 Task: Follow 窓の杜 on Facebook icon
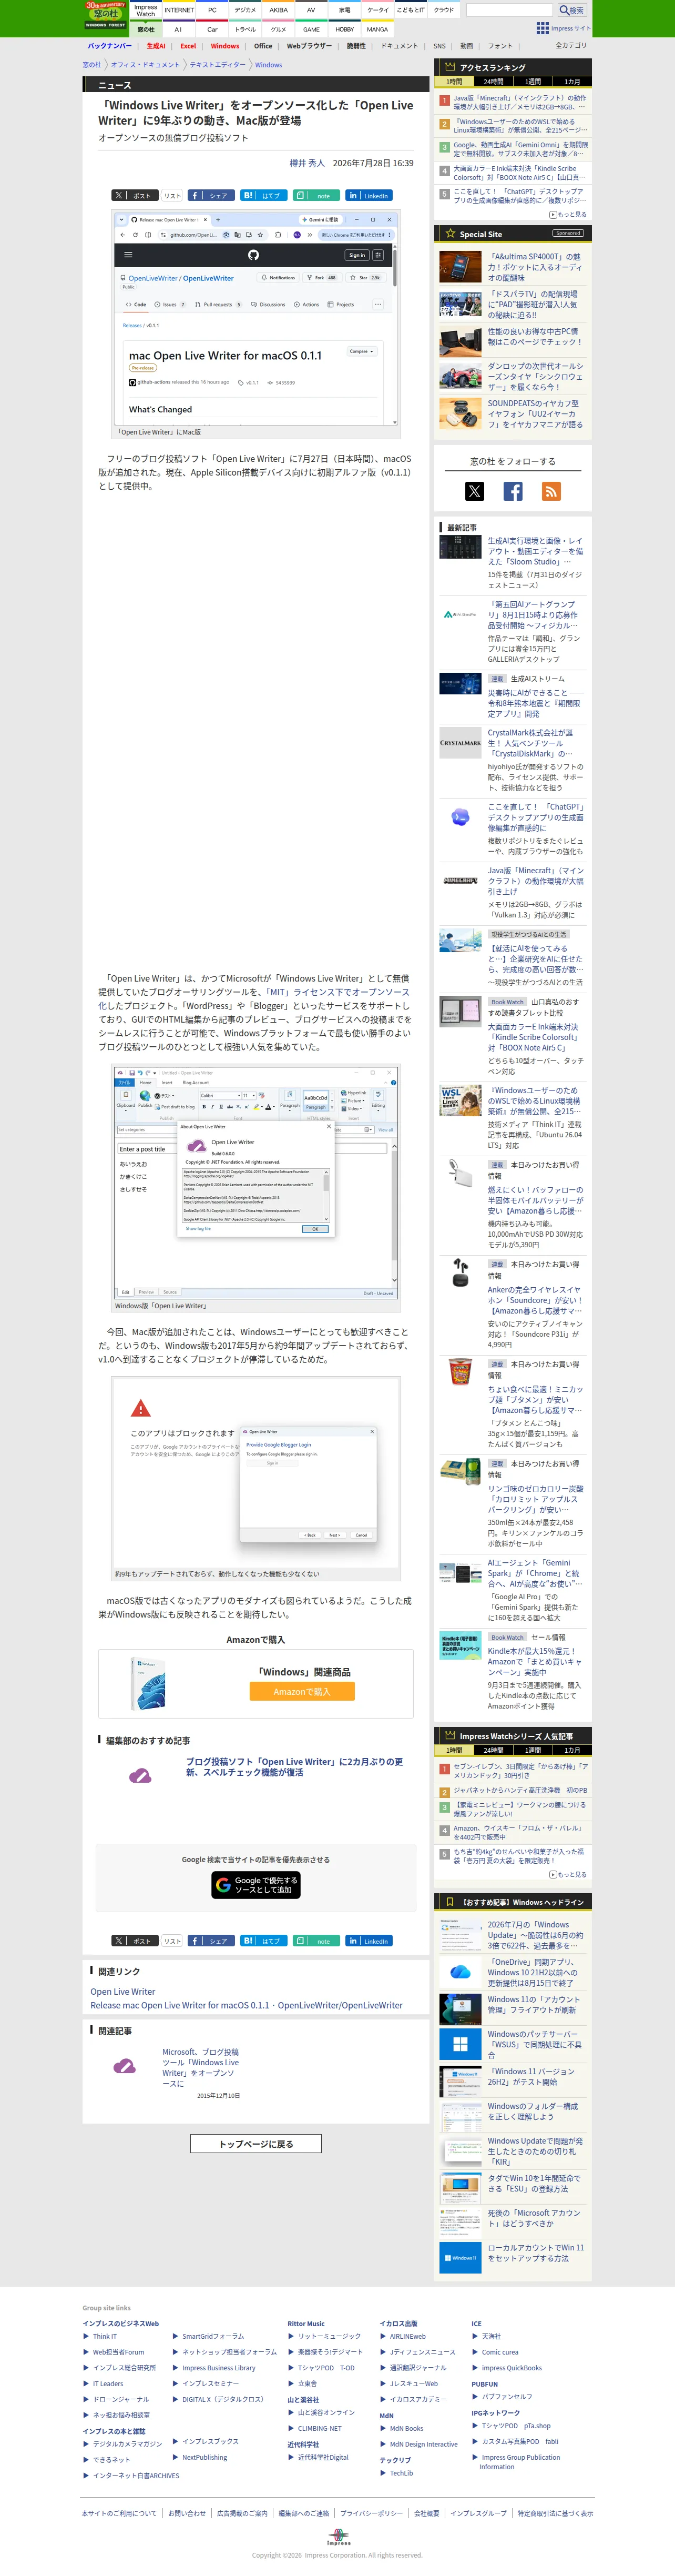click(513, 491)
